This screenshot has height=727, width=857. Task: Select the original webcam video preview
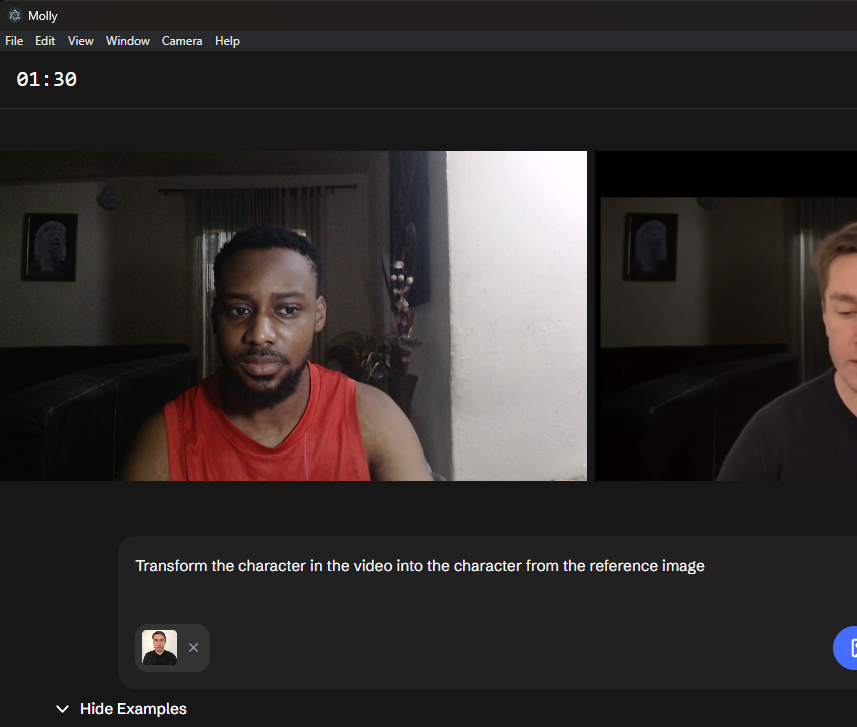click(x=293, y=316)
